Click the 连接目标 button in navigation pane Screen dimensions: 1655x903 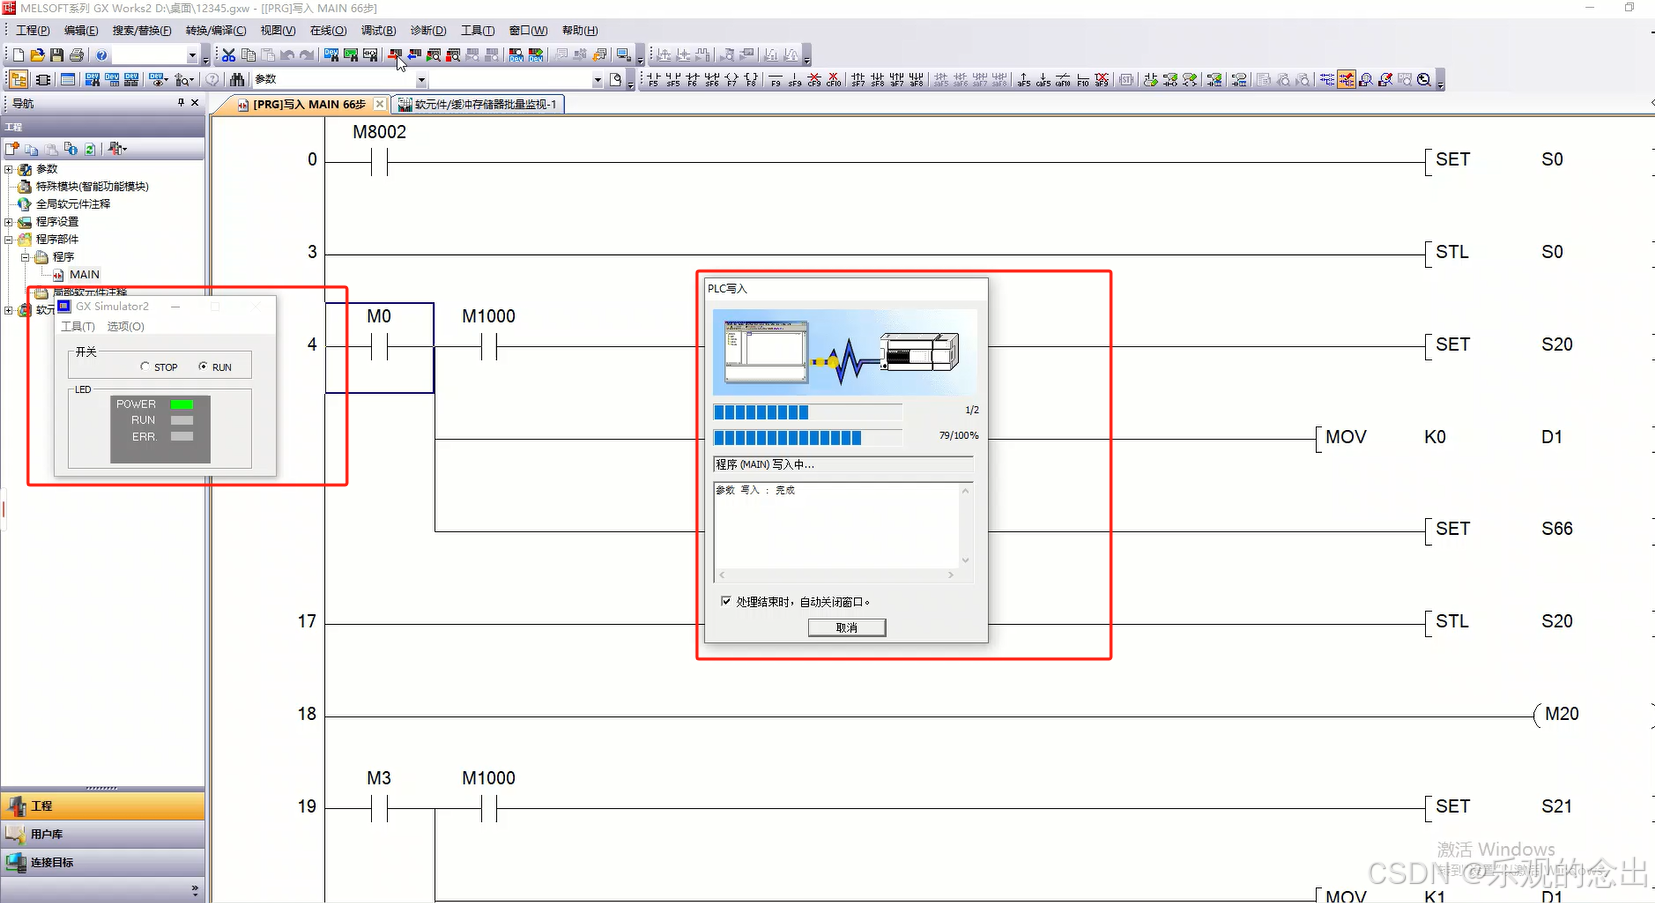pyautogui.click(x=103, y=862)
